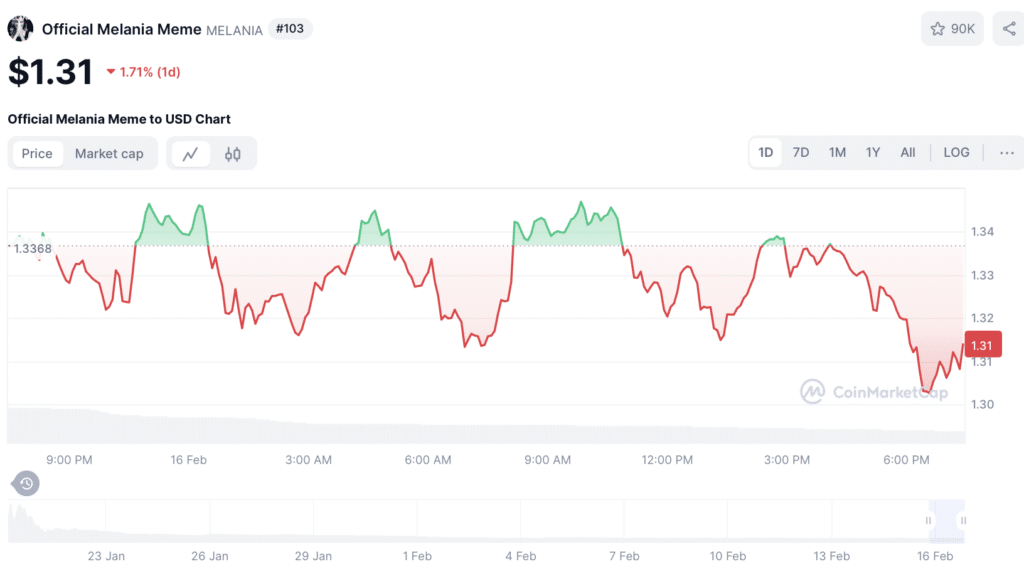1024x569 pixels.
Task: Switch chart to Price view
Action: tap(37, 154)
